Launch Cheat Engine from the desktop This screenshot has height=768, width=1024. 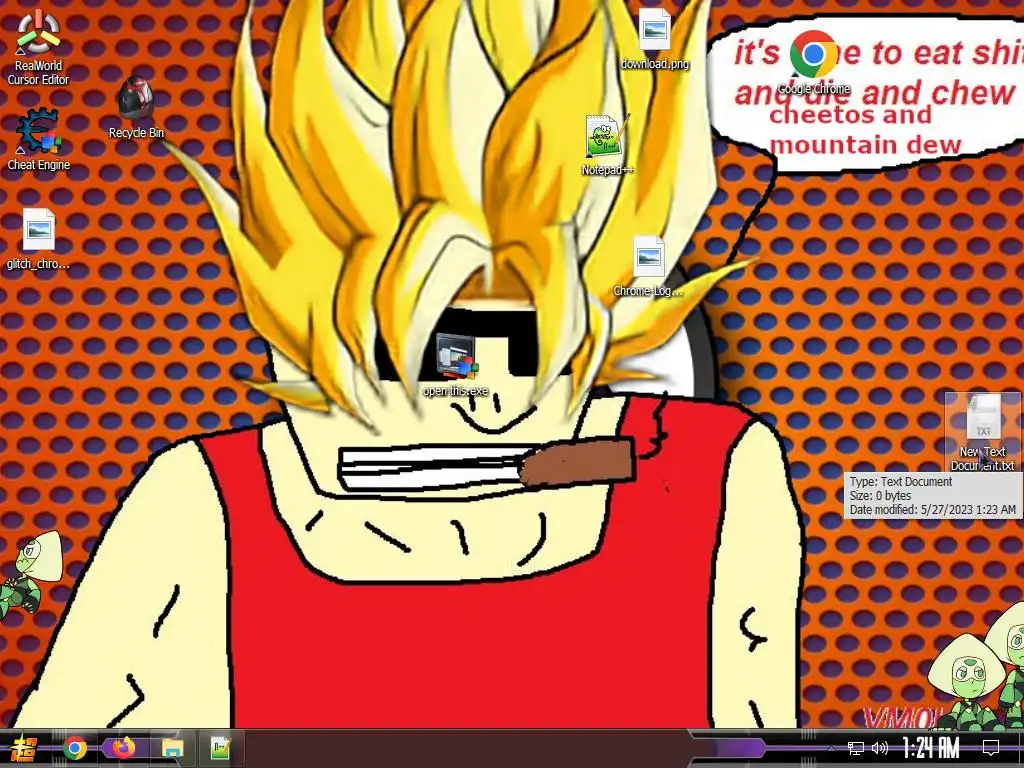tap(38, 139)
